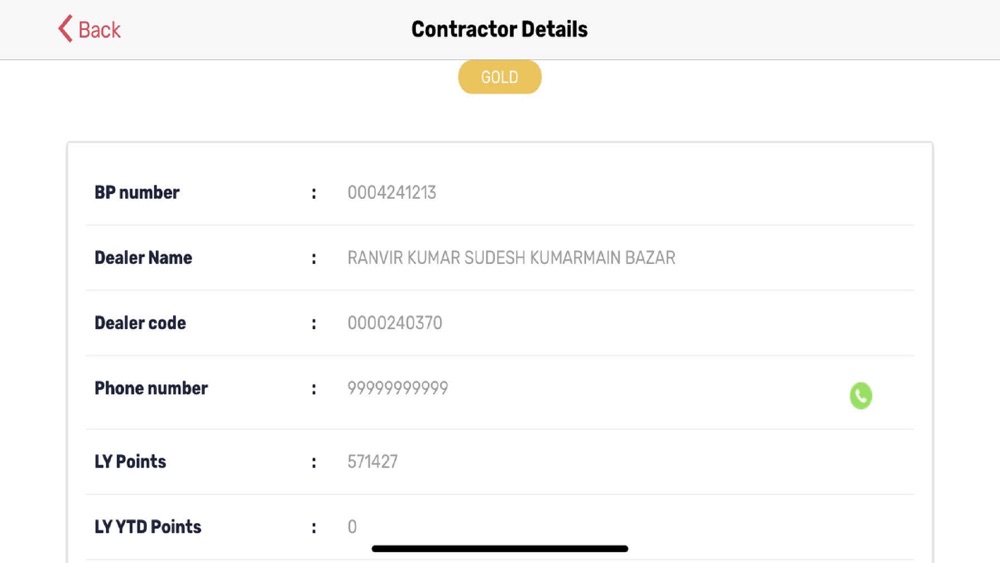Click the BP number label

pyautogui.click(x=137, y=193)
